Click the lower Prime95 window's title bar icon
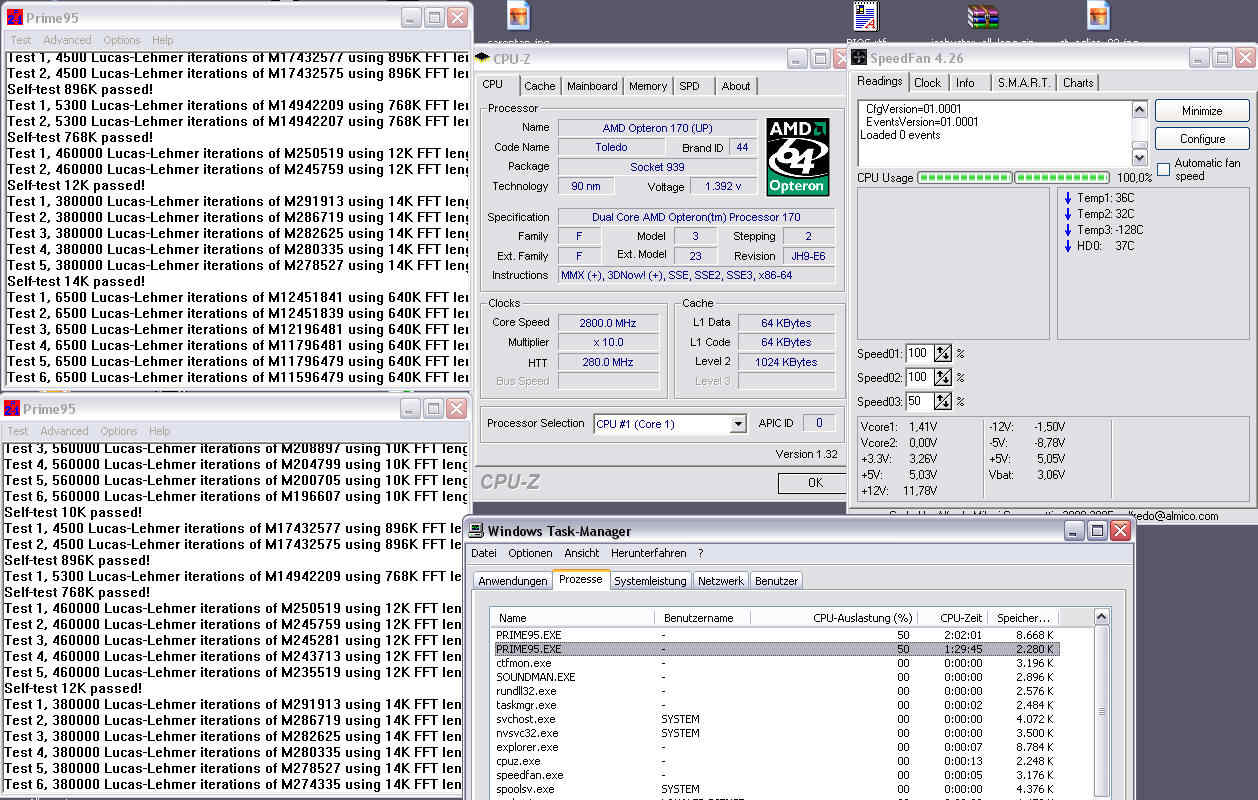 point(13,409)
